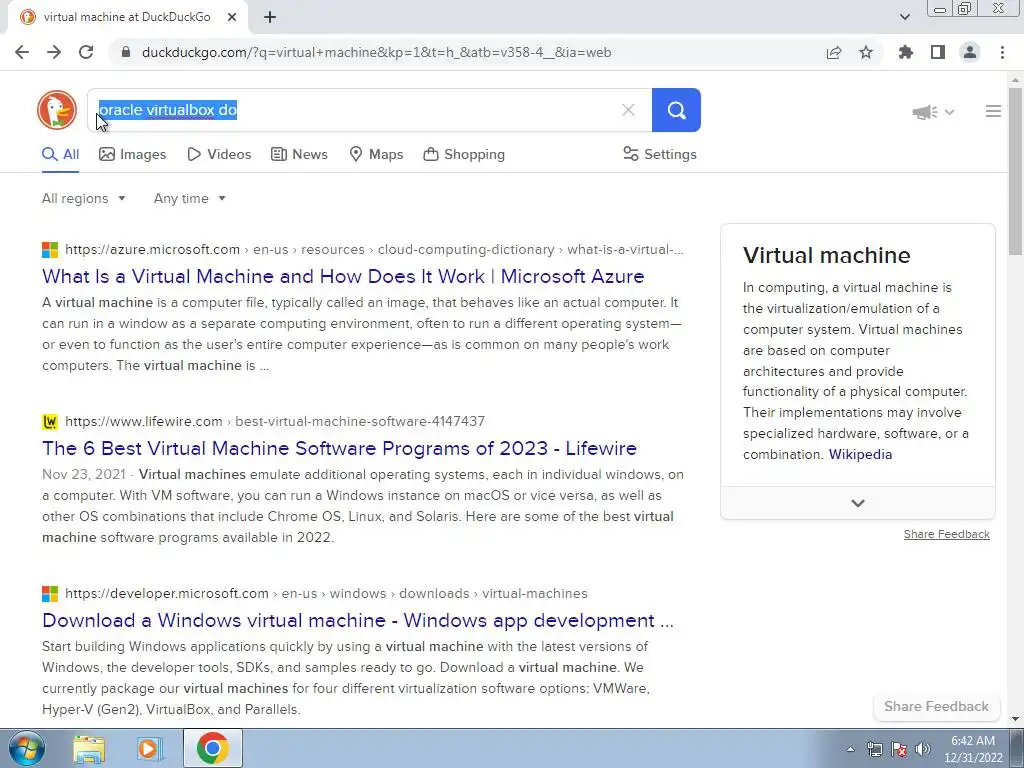Select the All search tab

pyautogui.click(x=61, y=154)
